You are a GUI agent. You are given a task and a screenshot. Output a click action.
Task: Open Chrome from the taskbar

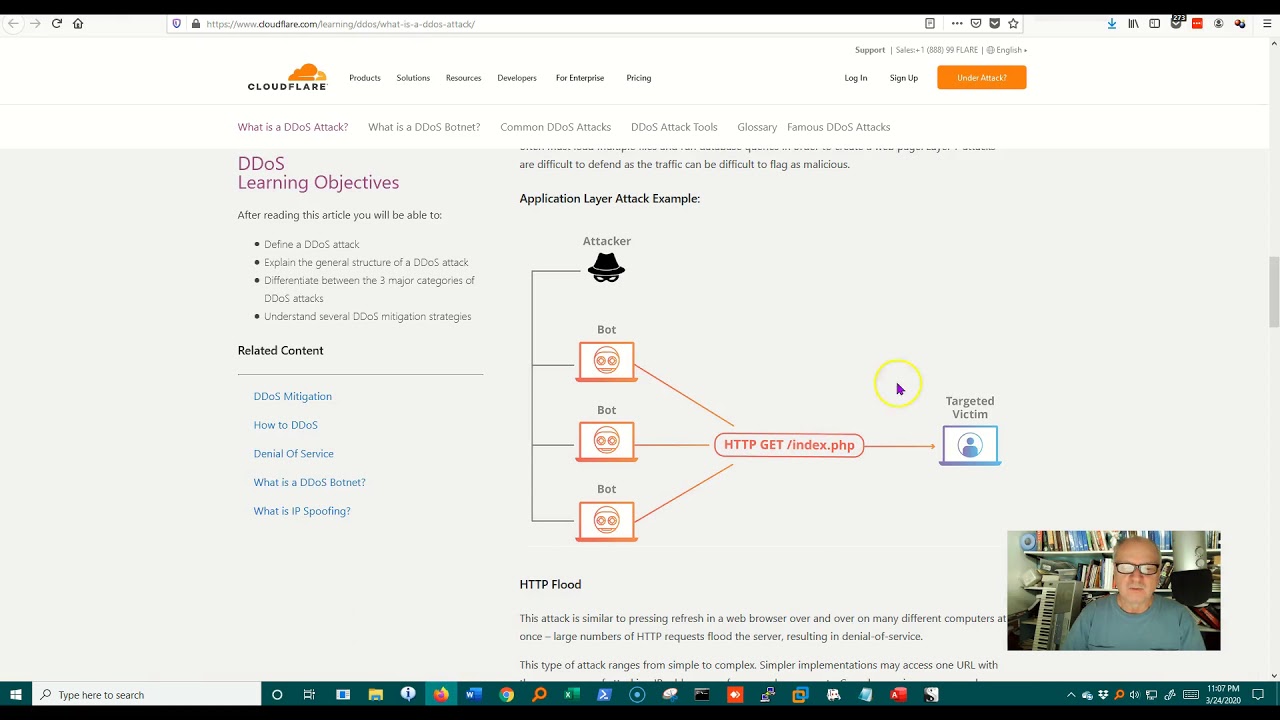tap(506, 695)
